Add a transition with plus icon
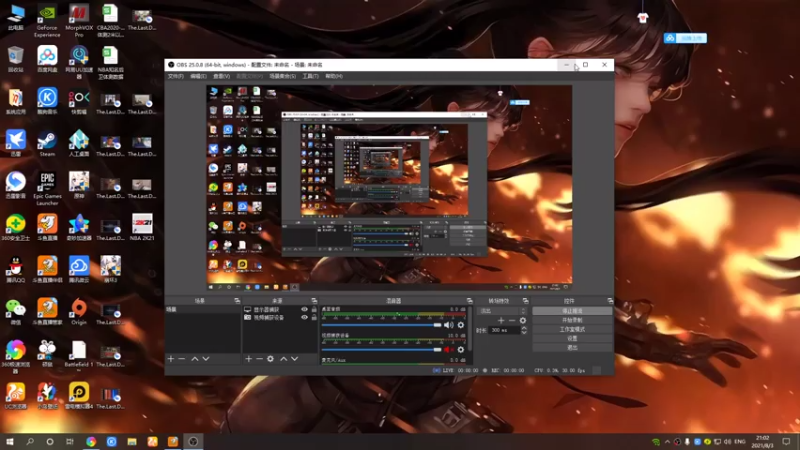This screenshot has width=800, height=450. (501, 320)
